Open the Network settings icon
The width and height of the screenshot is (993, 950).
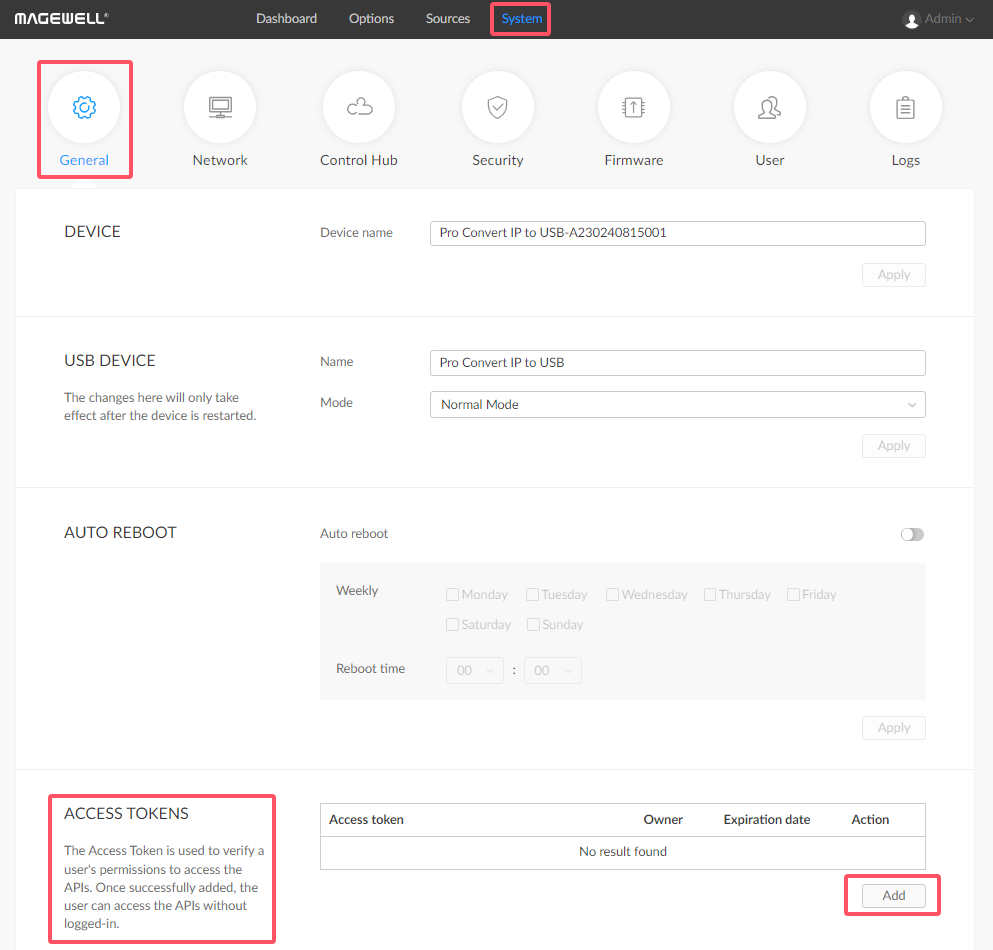point(220,107)
